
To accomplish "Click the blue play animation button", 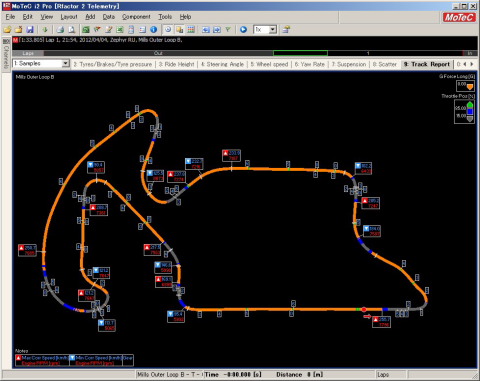I will [x=243, y=30].
